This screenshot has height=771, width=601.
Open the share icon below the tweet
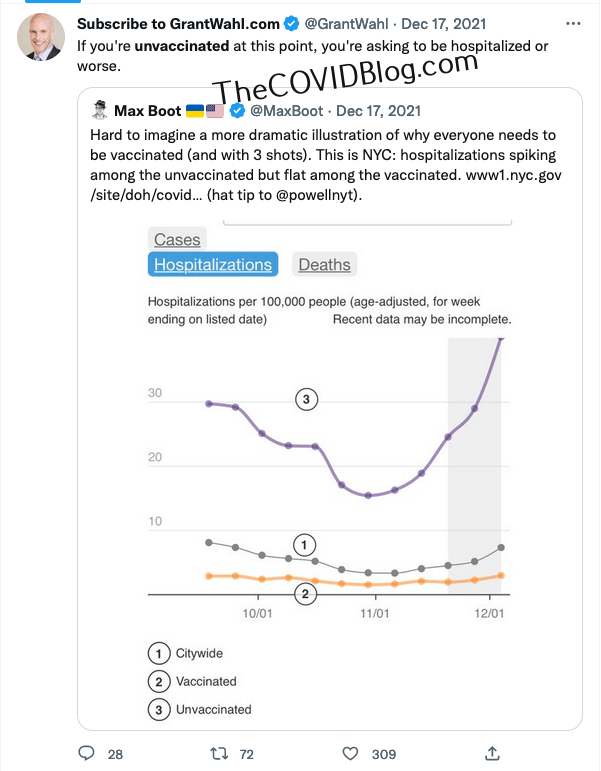pyautogui.click(x=492, y=753)
